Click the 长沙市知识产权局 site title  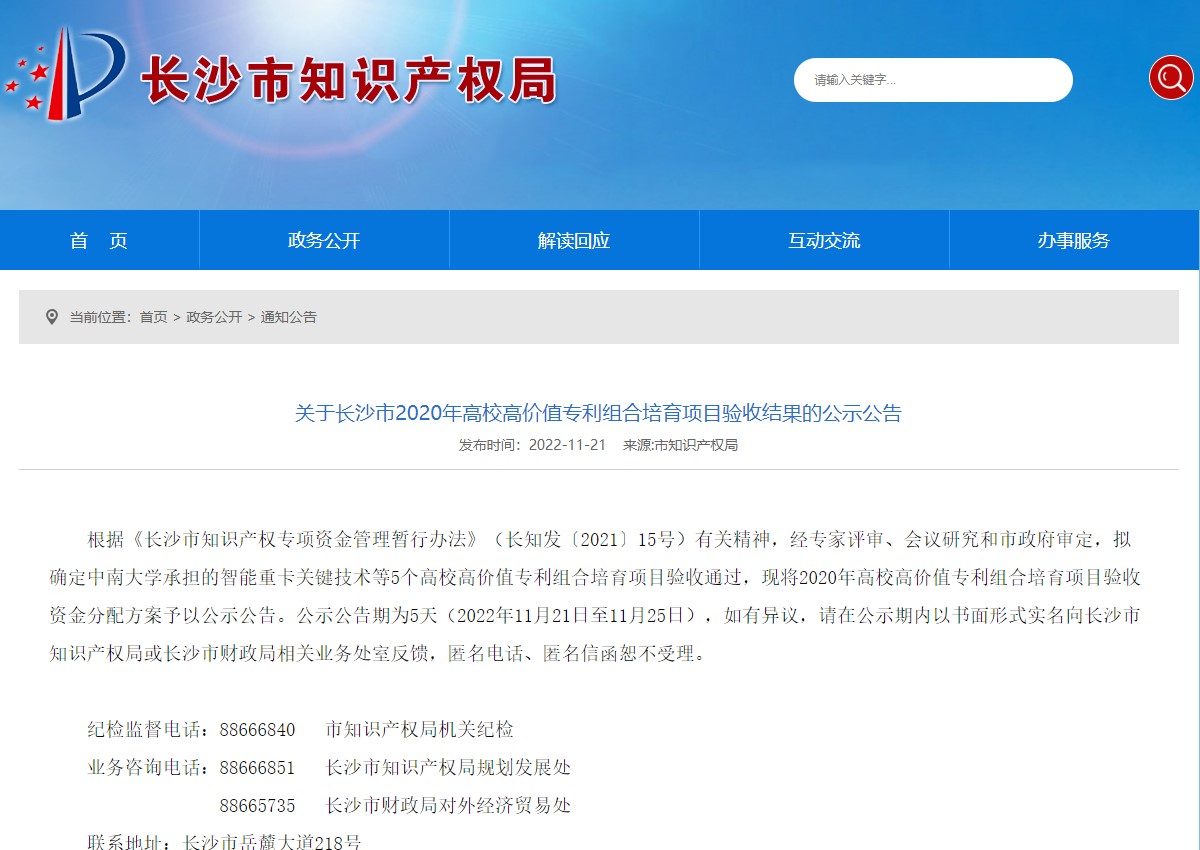point(348,80)
